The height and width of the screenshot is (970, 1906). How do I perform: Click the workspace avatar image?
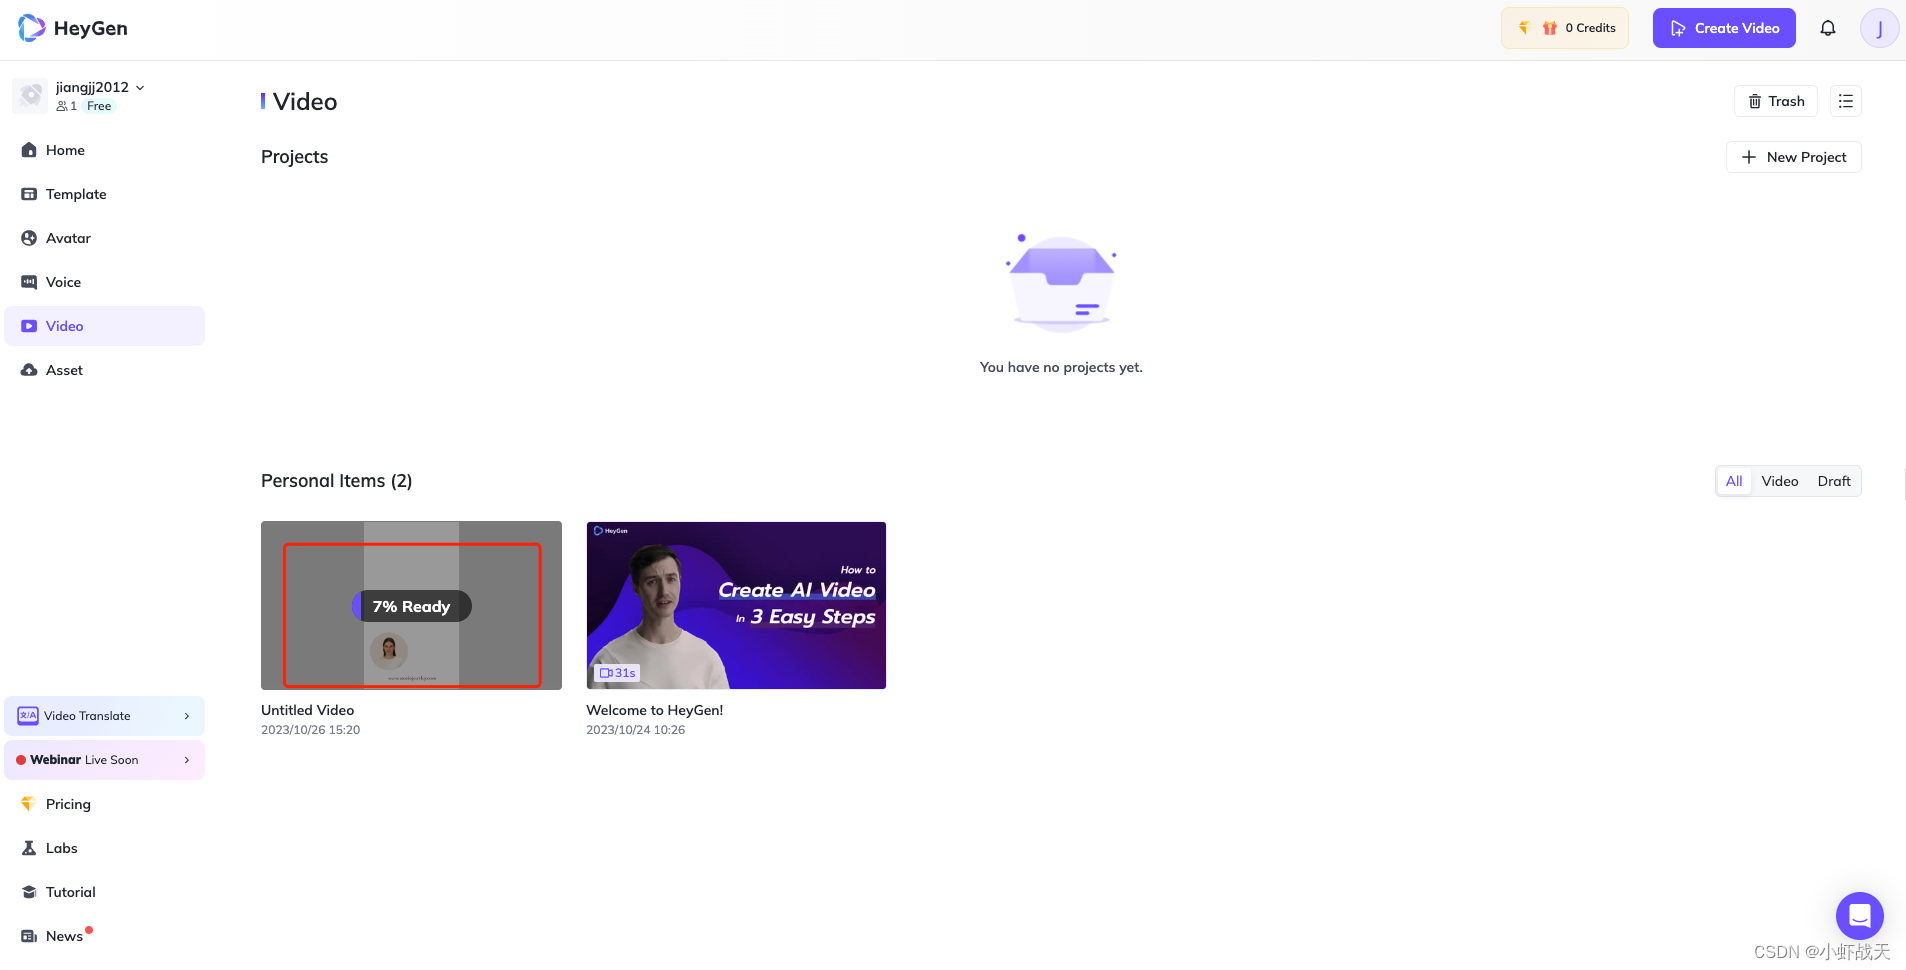(x=30, y=95)
